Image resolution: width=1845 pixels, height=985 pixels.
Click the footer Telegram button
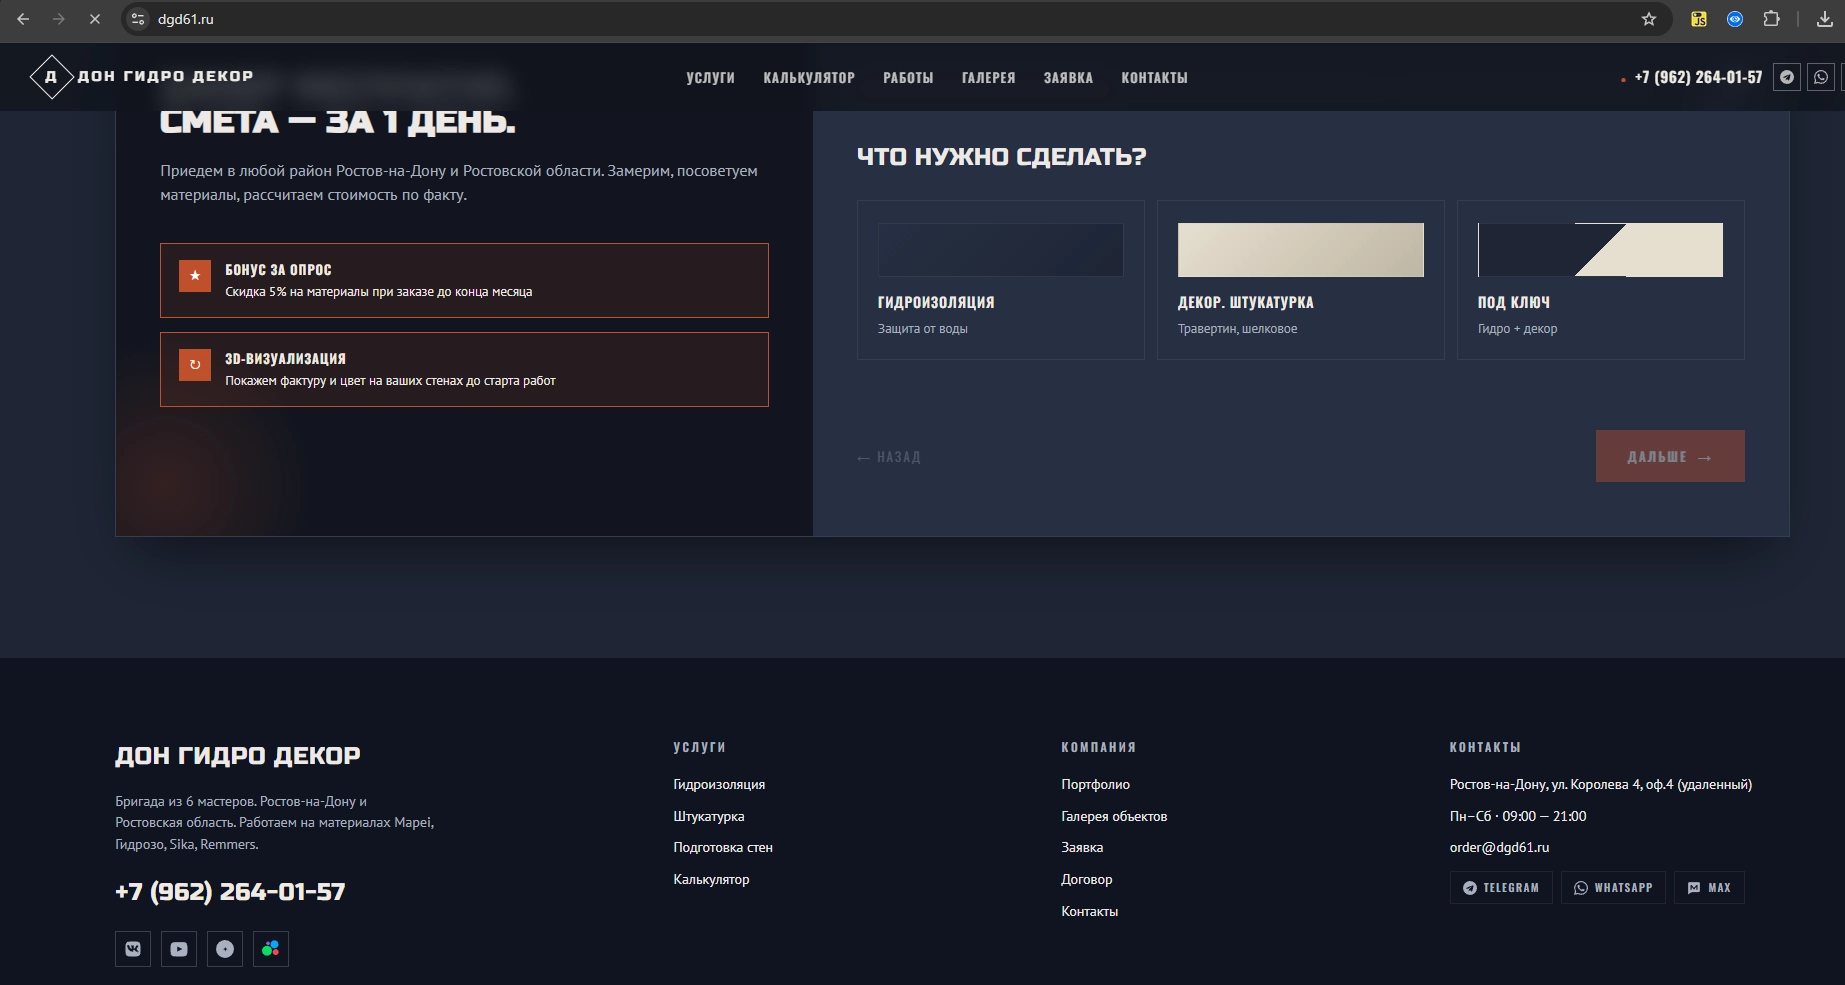pos(1501,888)
